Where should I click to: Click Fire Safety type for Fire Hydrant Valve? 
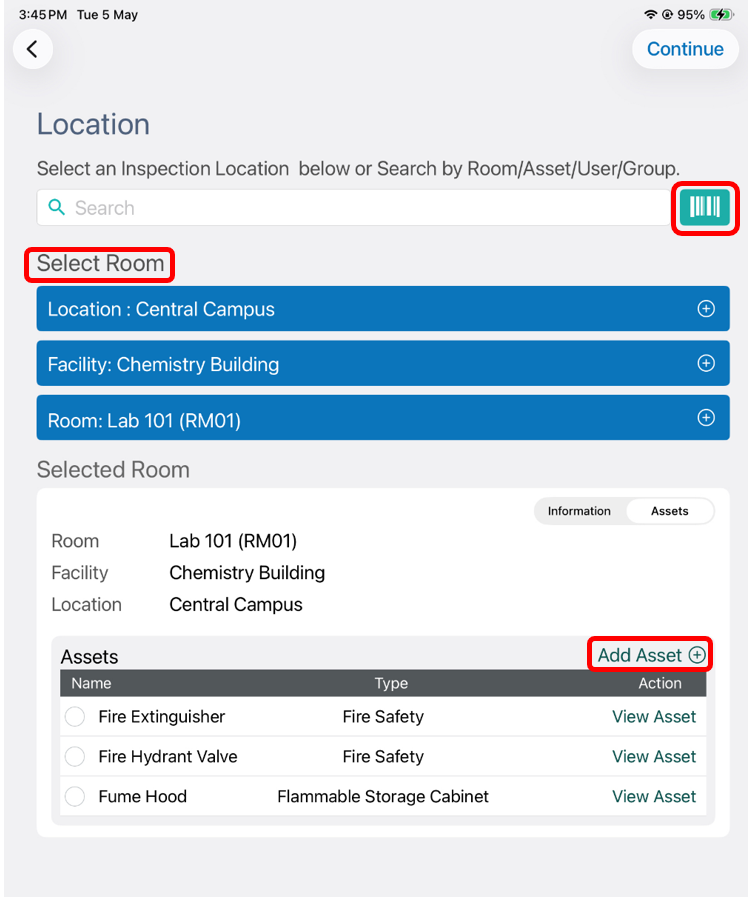[383, 756]
